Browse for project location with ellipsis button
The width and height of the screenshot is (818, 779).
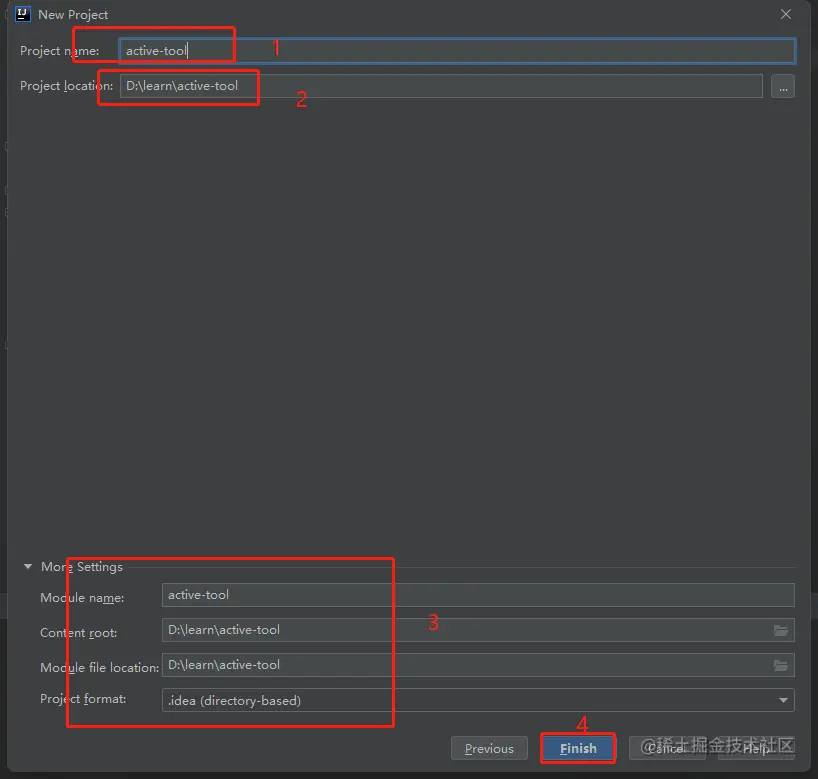pos(783,86)
